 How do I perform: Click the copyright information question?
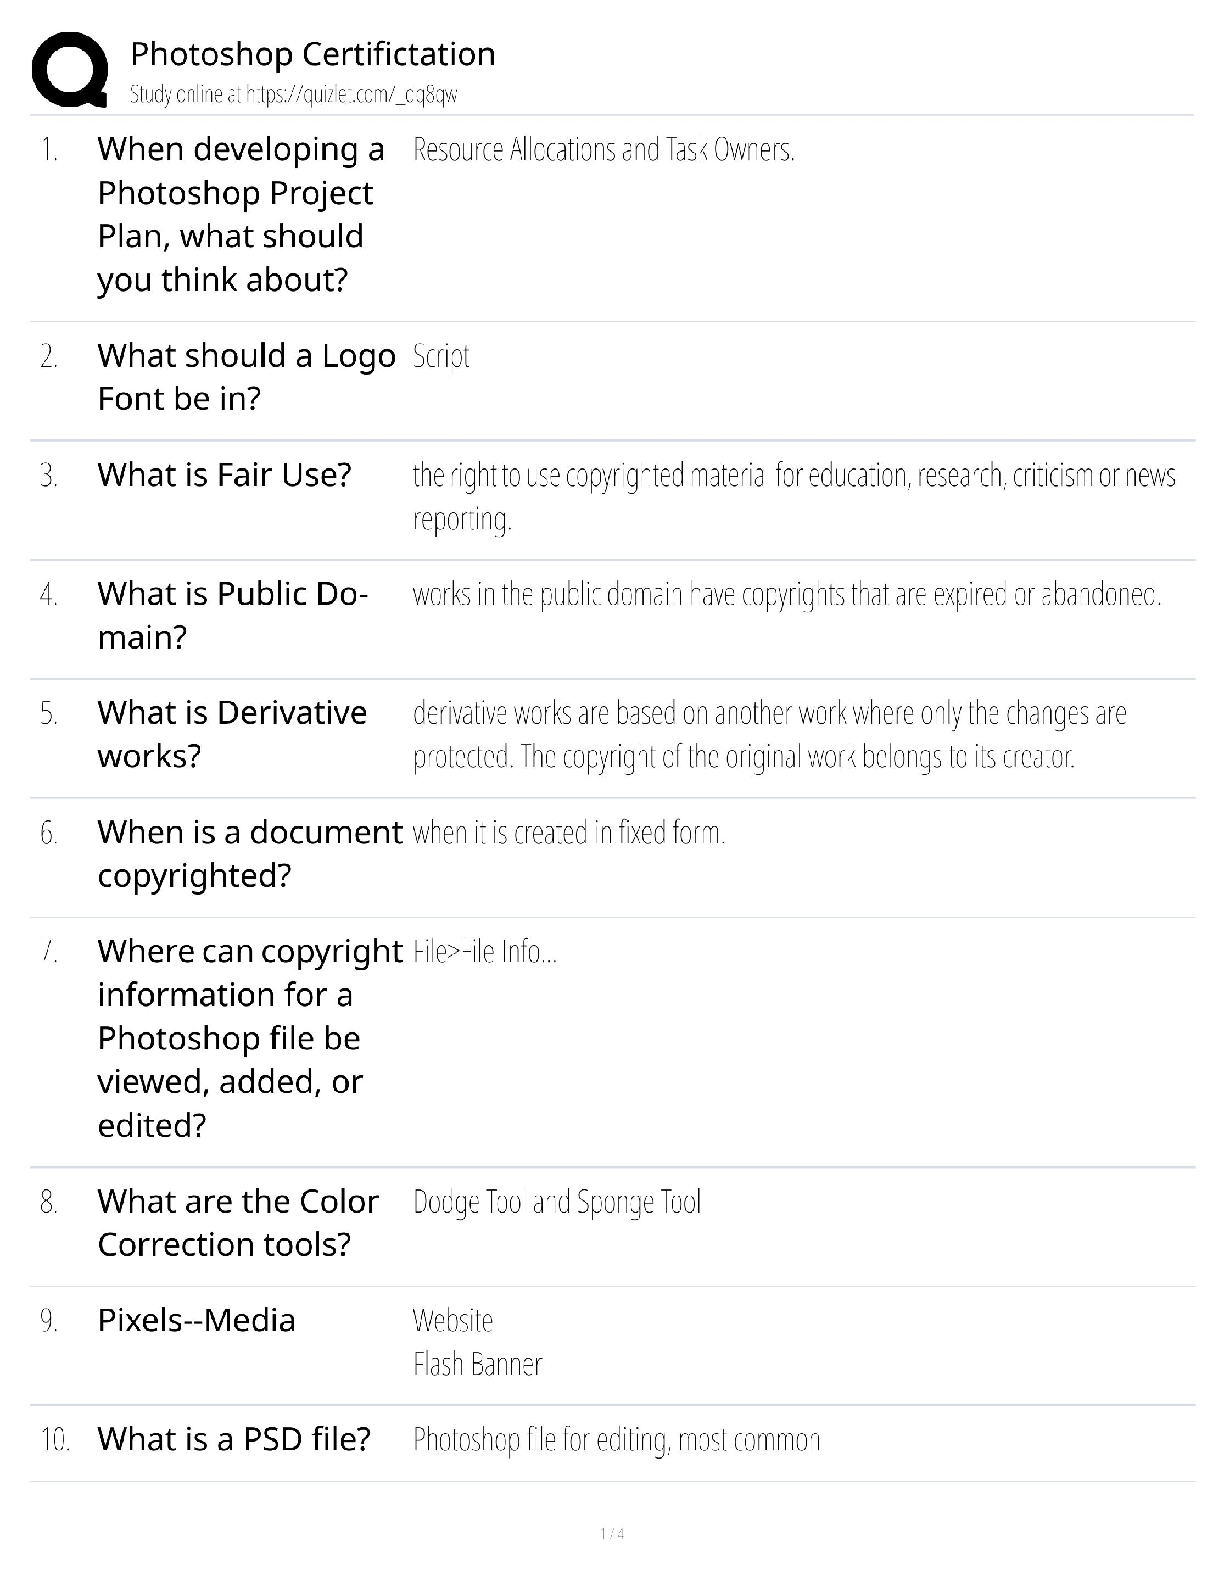[x=249, y=1037]
